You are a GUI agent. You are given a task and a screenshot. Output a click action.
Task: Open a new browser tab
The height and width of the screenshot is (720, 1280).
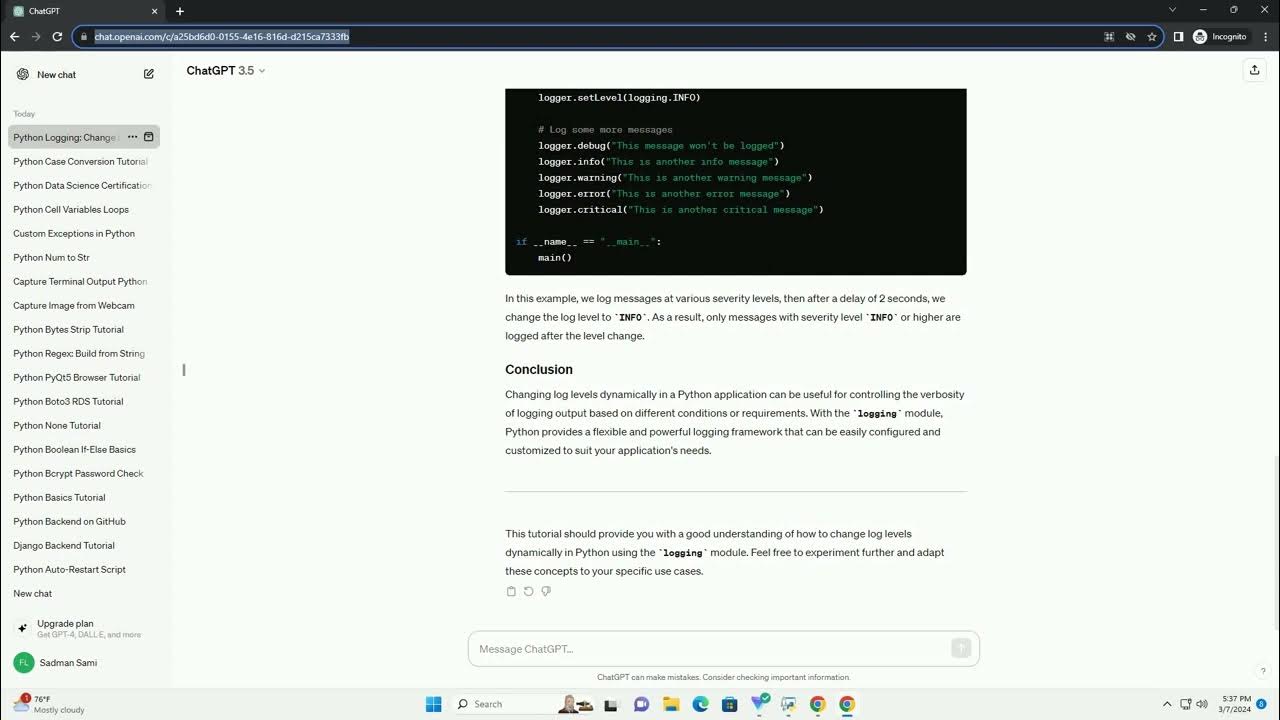[x=180, y=11]
